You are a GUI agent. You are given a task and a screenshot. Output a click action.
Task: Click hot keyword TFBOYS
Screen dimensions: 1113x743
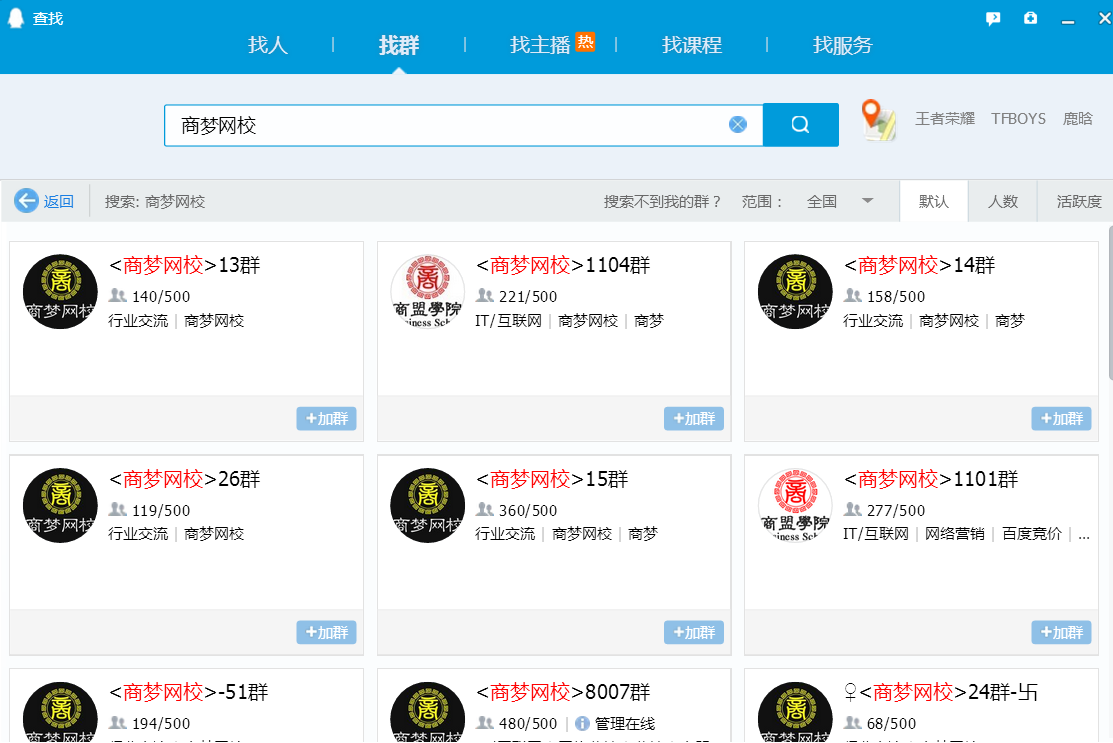point(1019,119)
